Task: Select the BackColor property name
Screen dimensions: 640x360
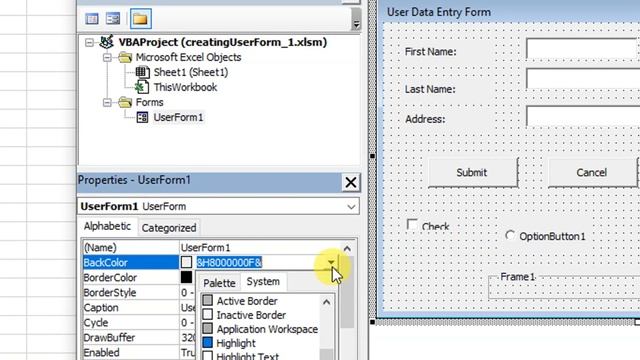Action: (x=131, y=262)
